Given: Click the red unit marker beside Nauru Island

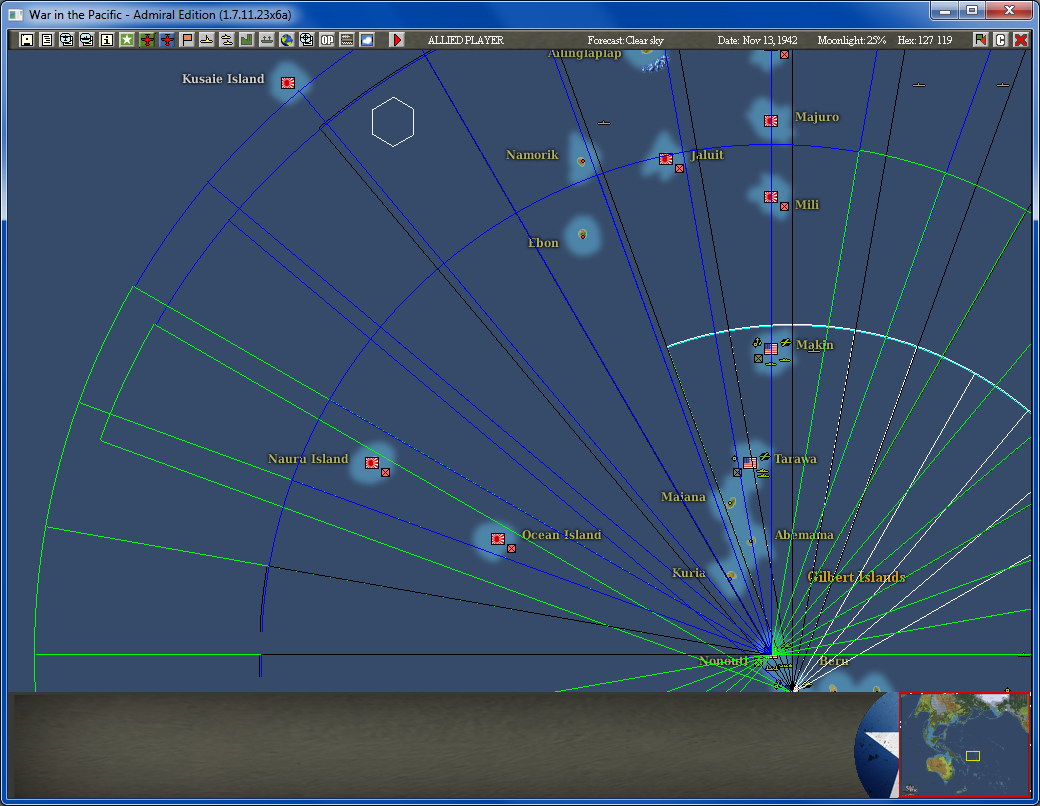Looking at the screenshot, I should [x=386, y=473].
